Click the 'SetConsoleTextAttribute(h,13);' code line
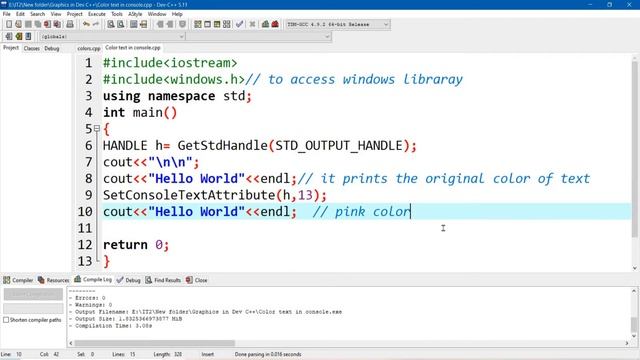This screenshot has height=360, width=640. tap(215, 195)
